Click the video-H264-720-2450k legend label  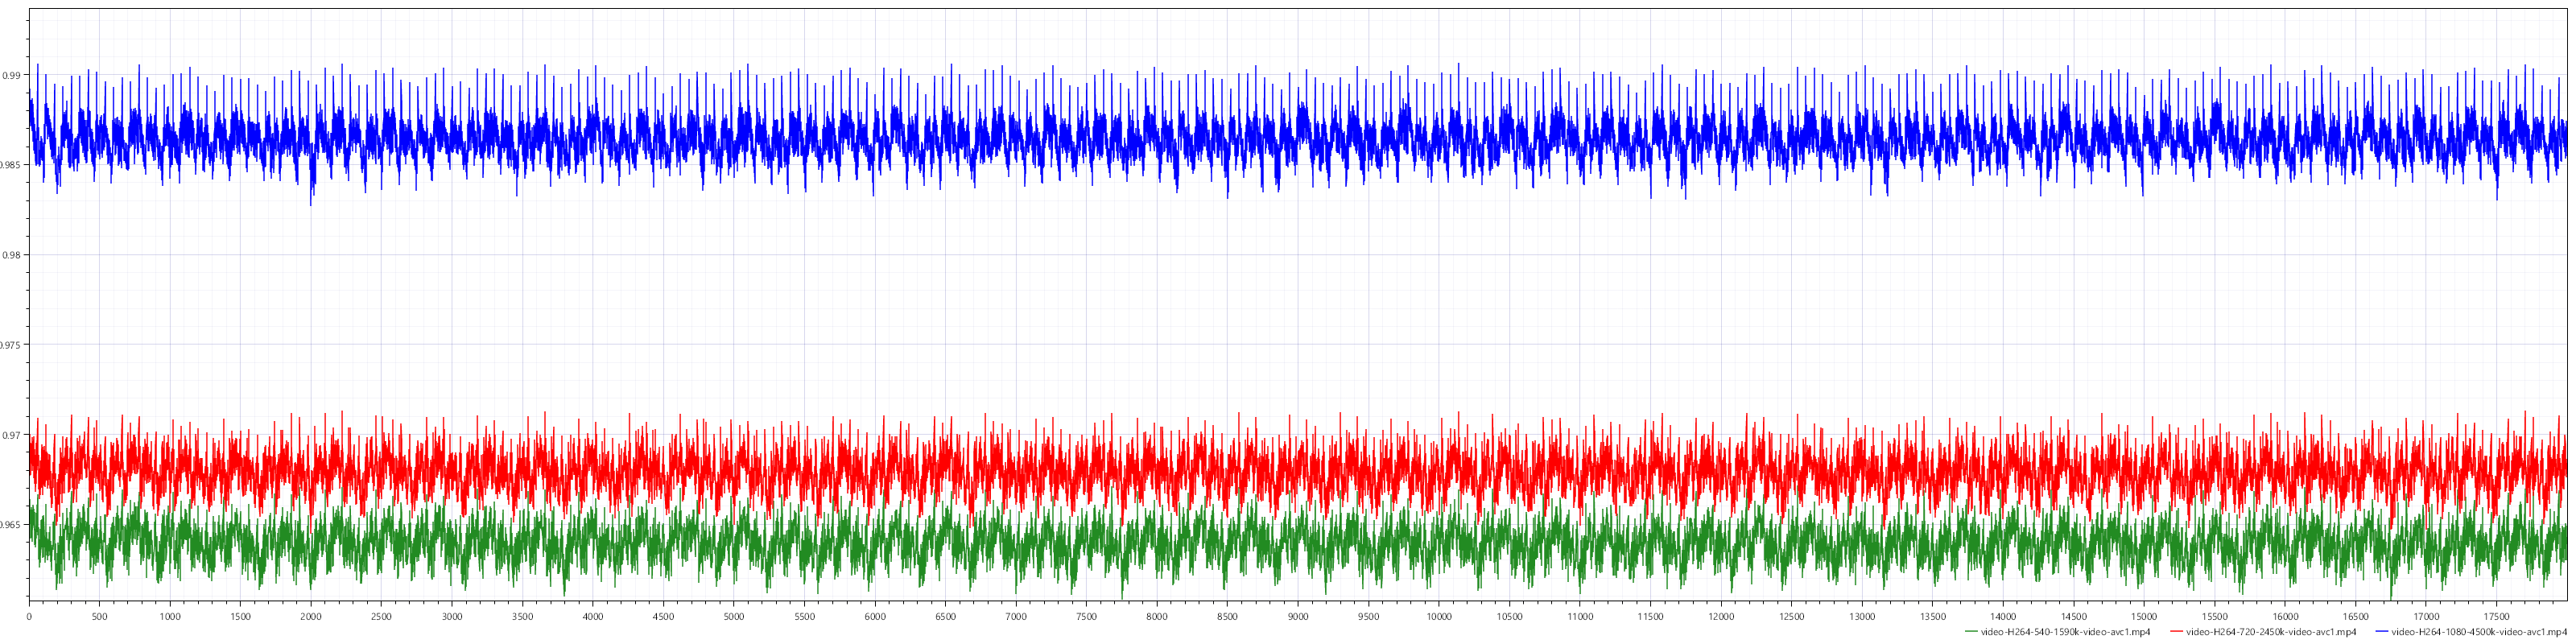(x=2270, y=632)
